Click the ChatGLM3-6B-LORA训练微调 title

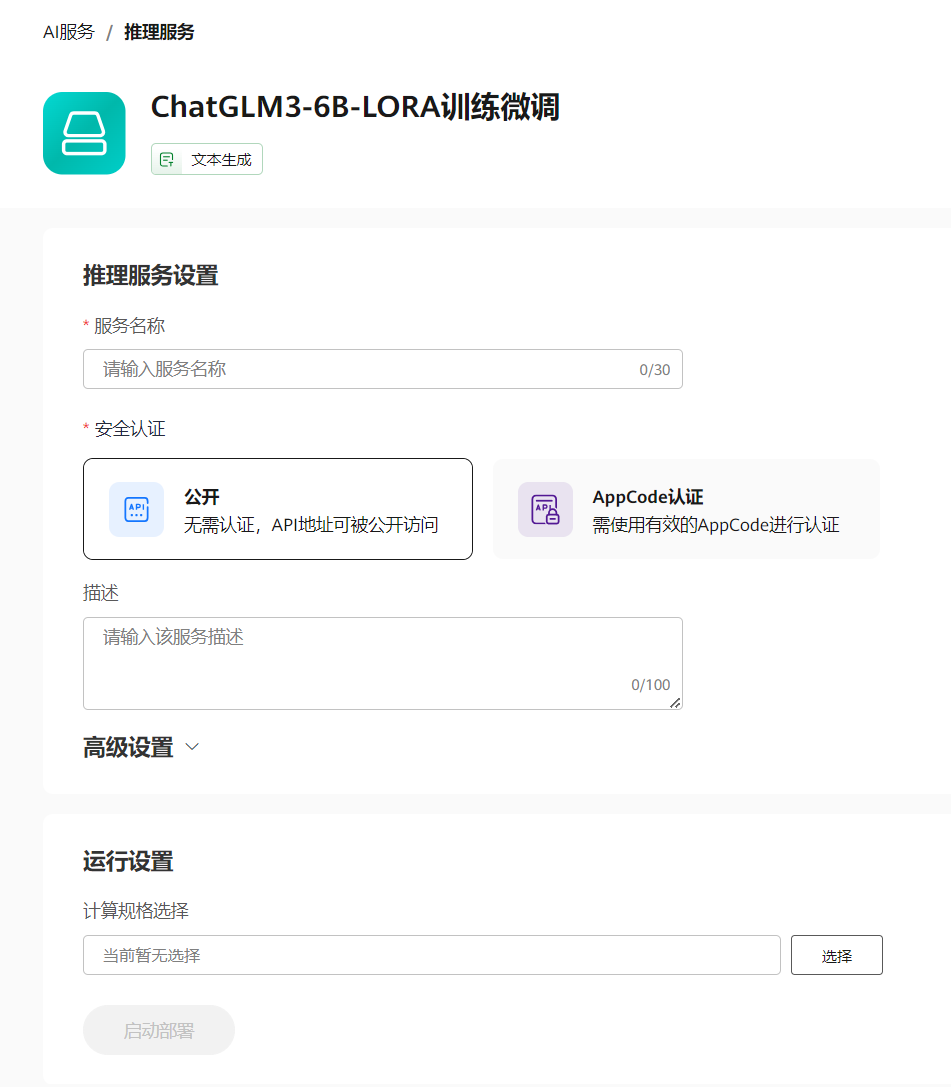[355, 107]
